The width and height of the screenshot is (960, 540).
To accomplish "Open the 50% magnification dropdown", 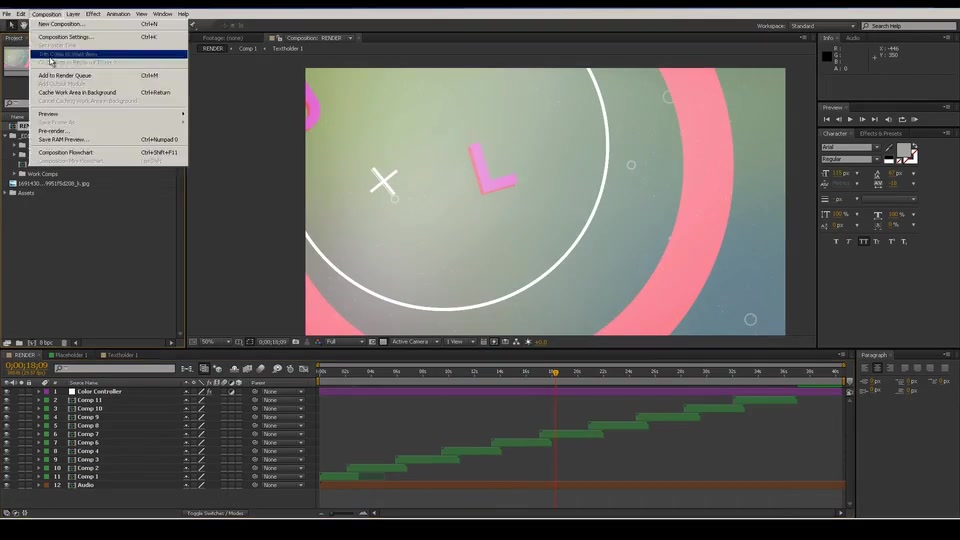I will (x=216, y=342).
